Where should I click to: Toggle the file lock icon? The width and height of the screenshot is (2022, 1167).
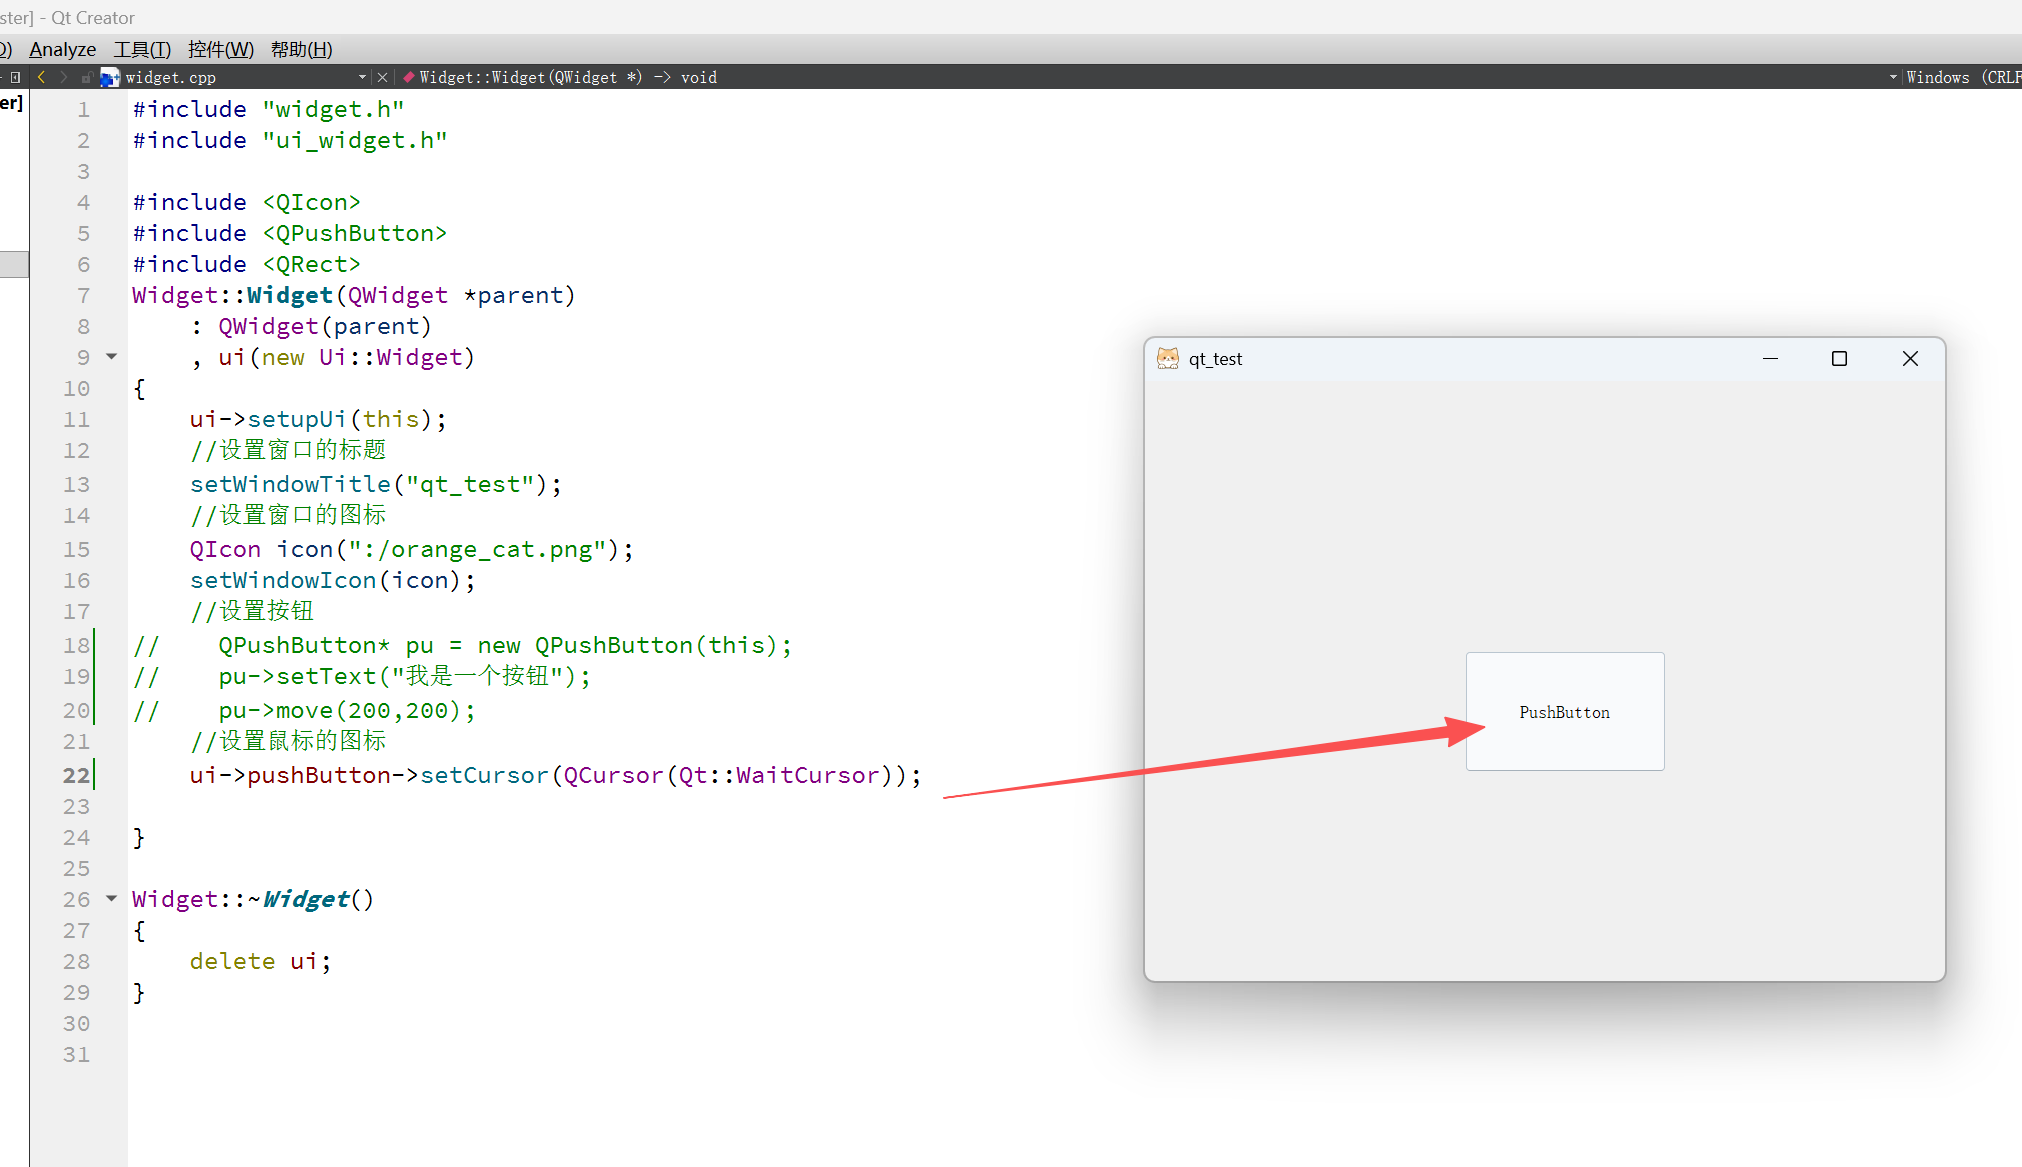point(87,77)
